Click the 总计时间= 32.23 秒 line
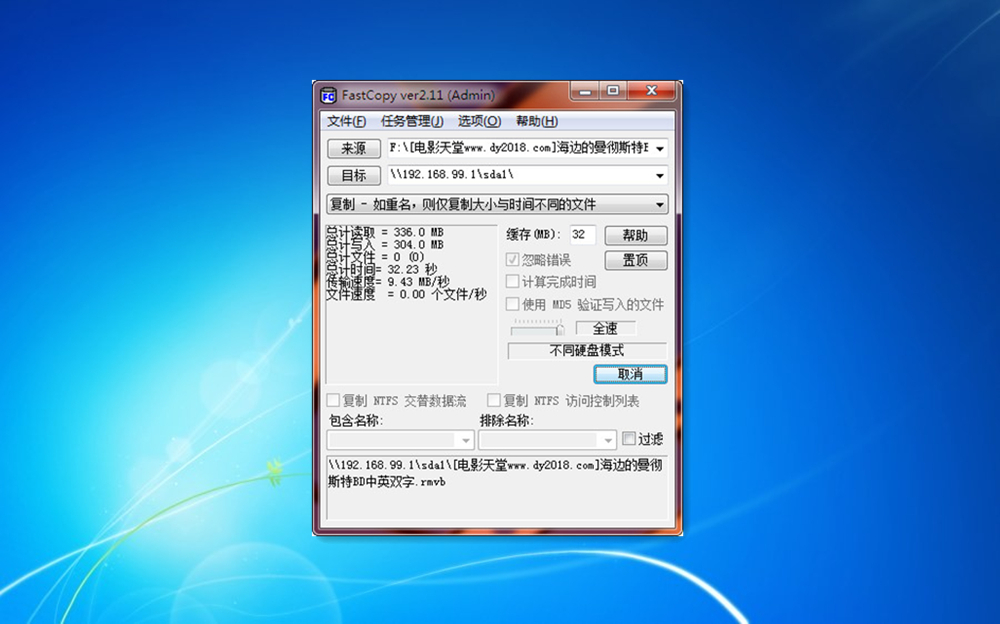Screen dimensions: 1000x624 click(381, 269)
